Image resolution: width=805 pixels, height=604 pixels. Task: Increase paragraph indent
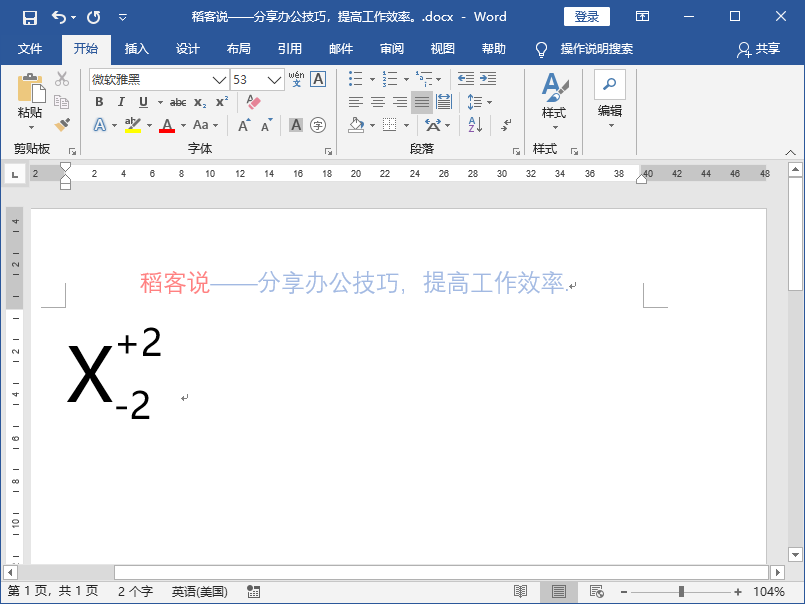[x=488, y=79]
